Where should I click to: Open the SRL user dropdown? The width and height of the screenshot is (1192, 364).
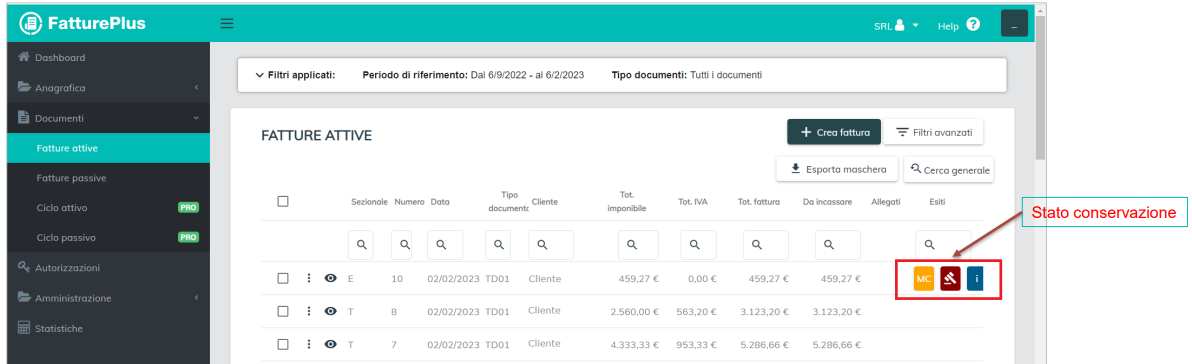(896, 25)
